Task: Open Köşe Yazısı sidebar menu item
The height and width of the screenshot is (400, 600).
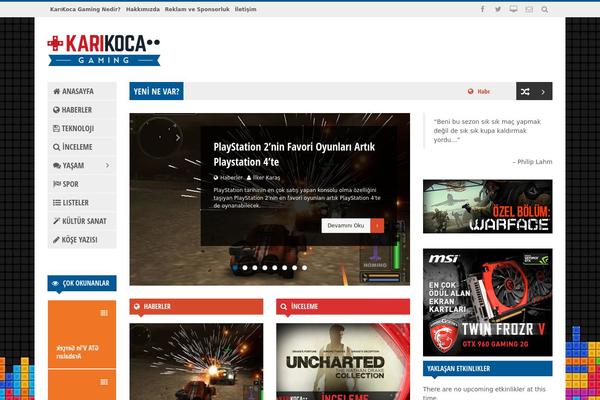Action: pos(82,240)
